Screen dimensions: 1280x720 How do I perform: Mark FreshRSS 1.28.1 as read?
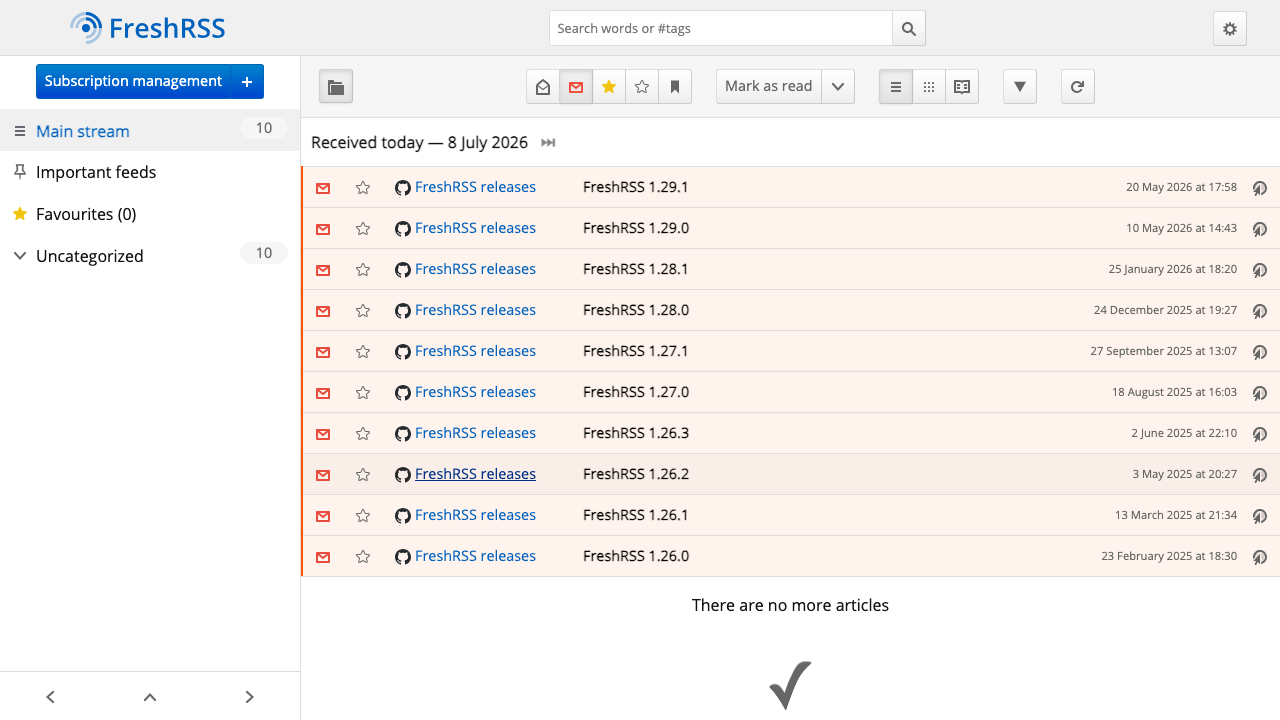point(323,270)
